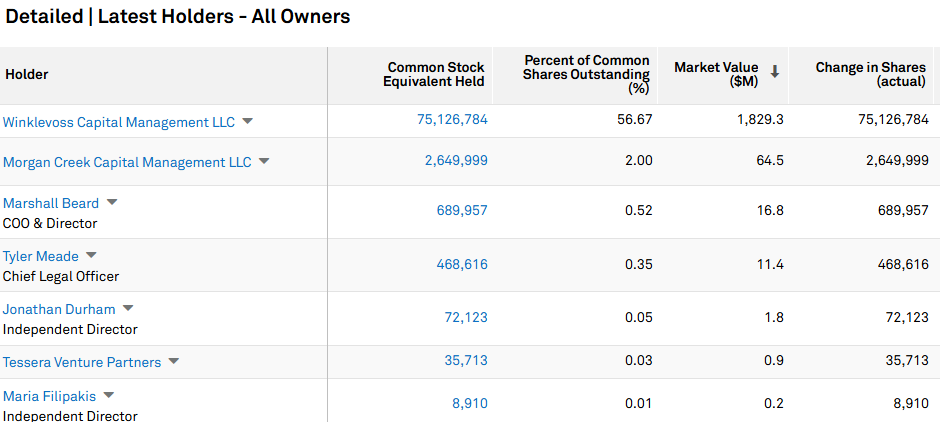This screenshot has height=422, width=940.
Task: Click shares held value 468,616 link
Action: pyautogui.click(x=462, y=264)
